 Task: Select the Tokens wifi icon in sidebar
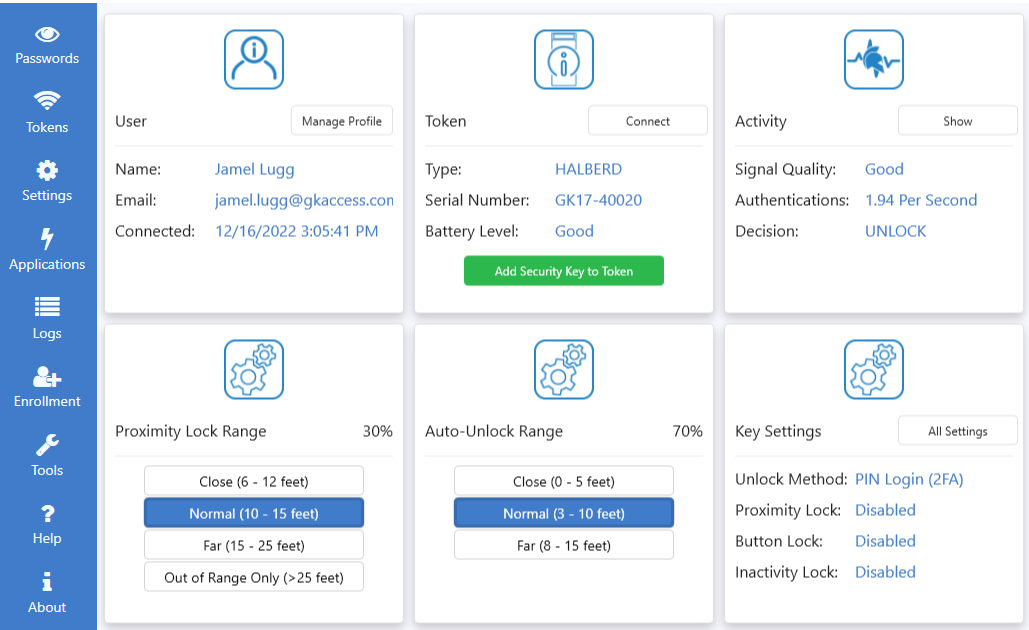click(x=47, y=99)
